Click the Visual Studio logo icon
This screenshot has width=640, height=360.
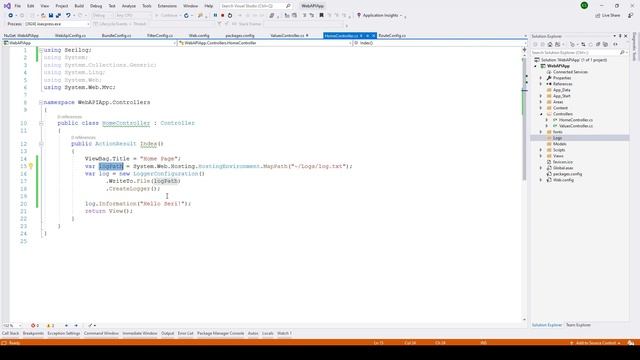tap(7, 6)
